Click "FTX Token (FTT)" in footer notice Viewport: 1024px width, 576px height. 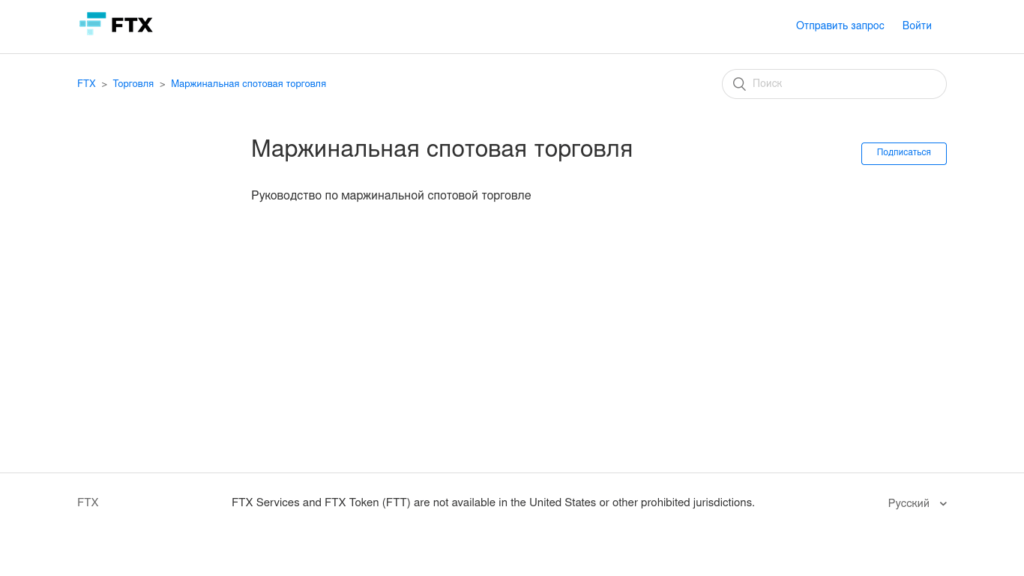367,503
